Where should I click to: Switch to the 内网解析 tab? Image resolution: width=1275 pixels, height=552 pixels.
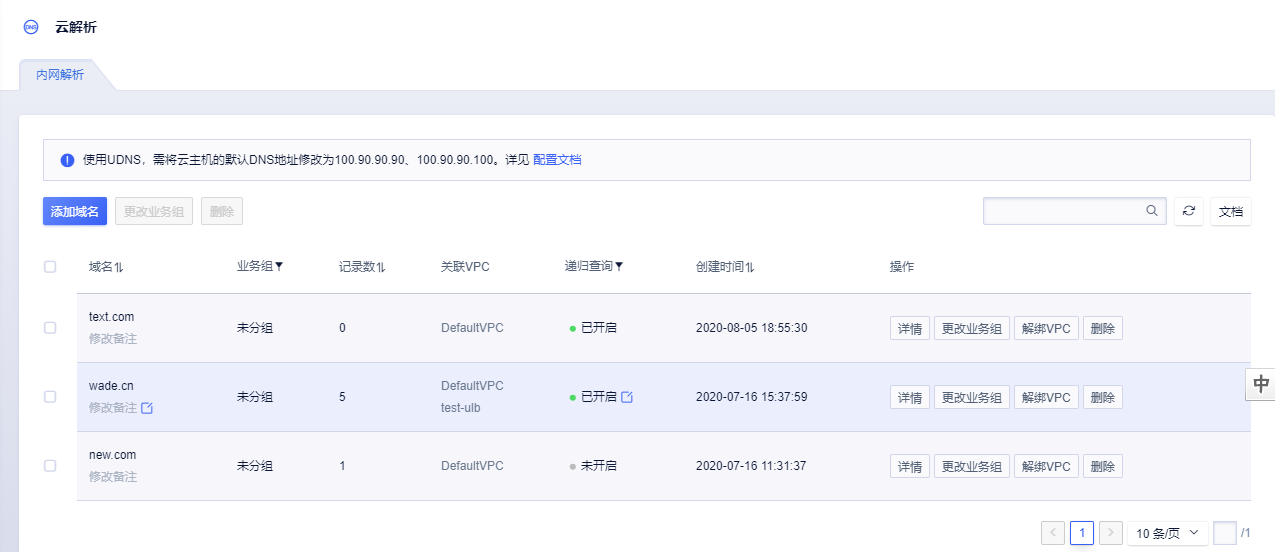[x=60, y=75]
